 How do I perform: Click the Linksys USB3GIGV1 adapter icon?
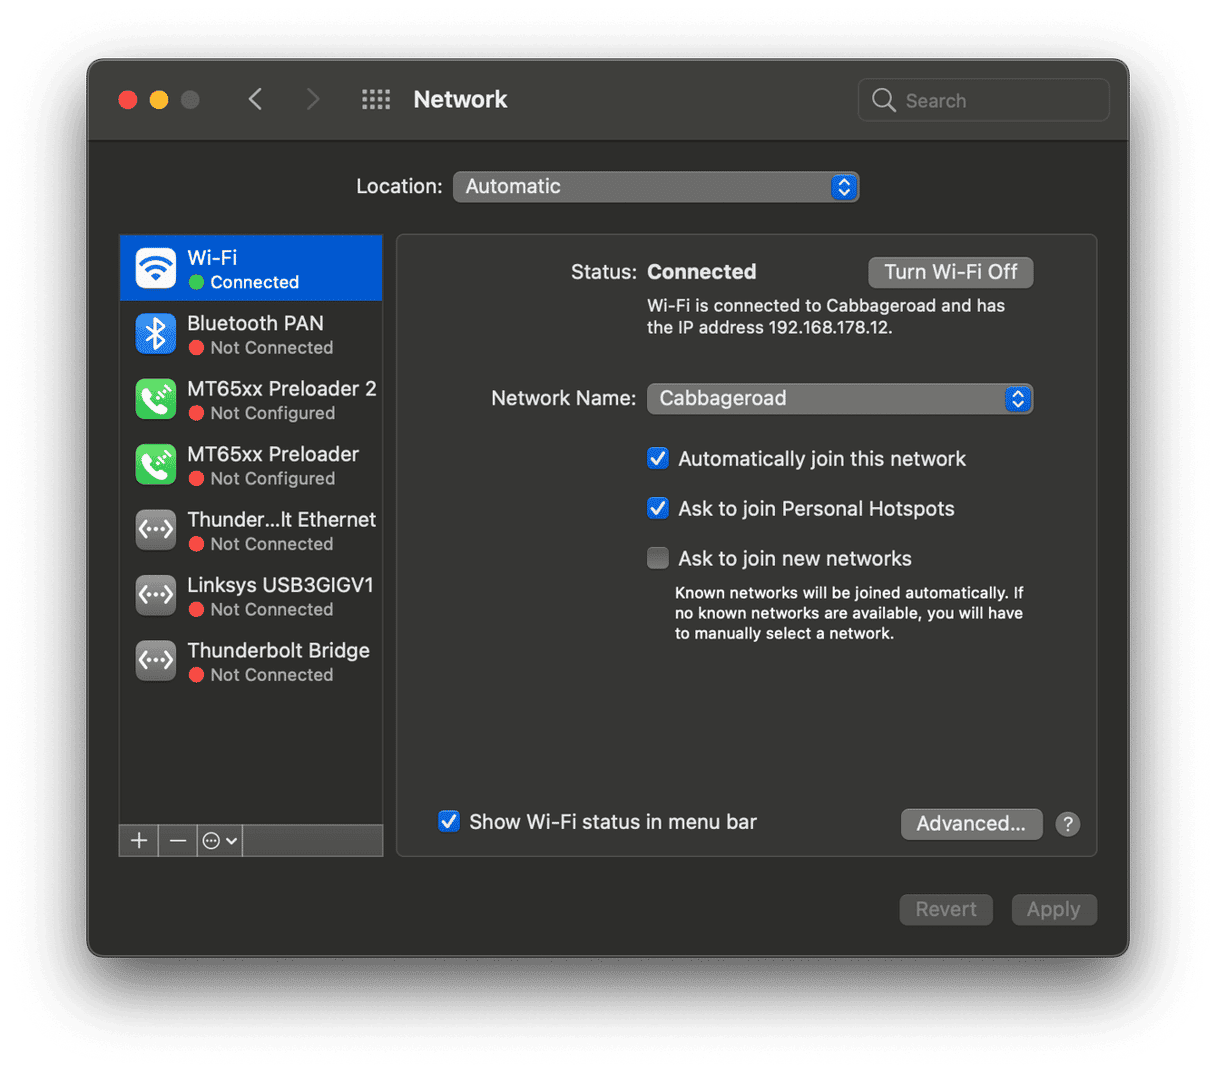155,595
